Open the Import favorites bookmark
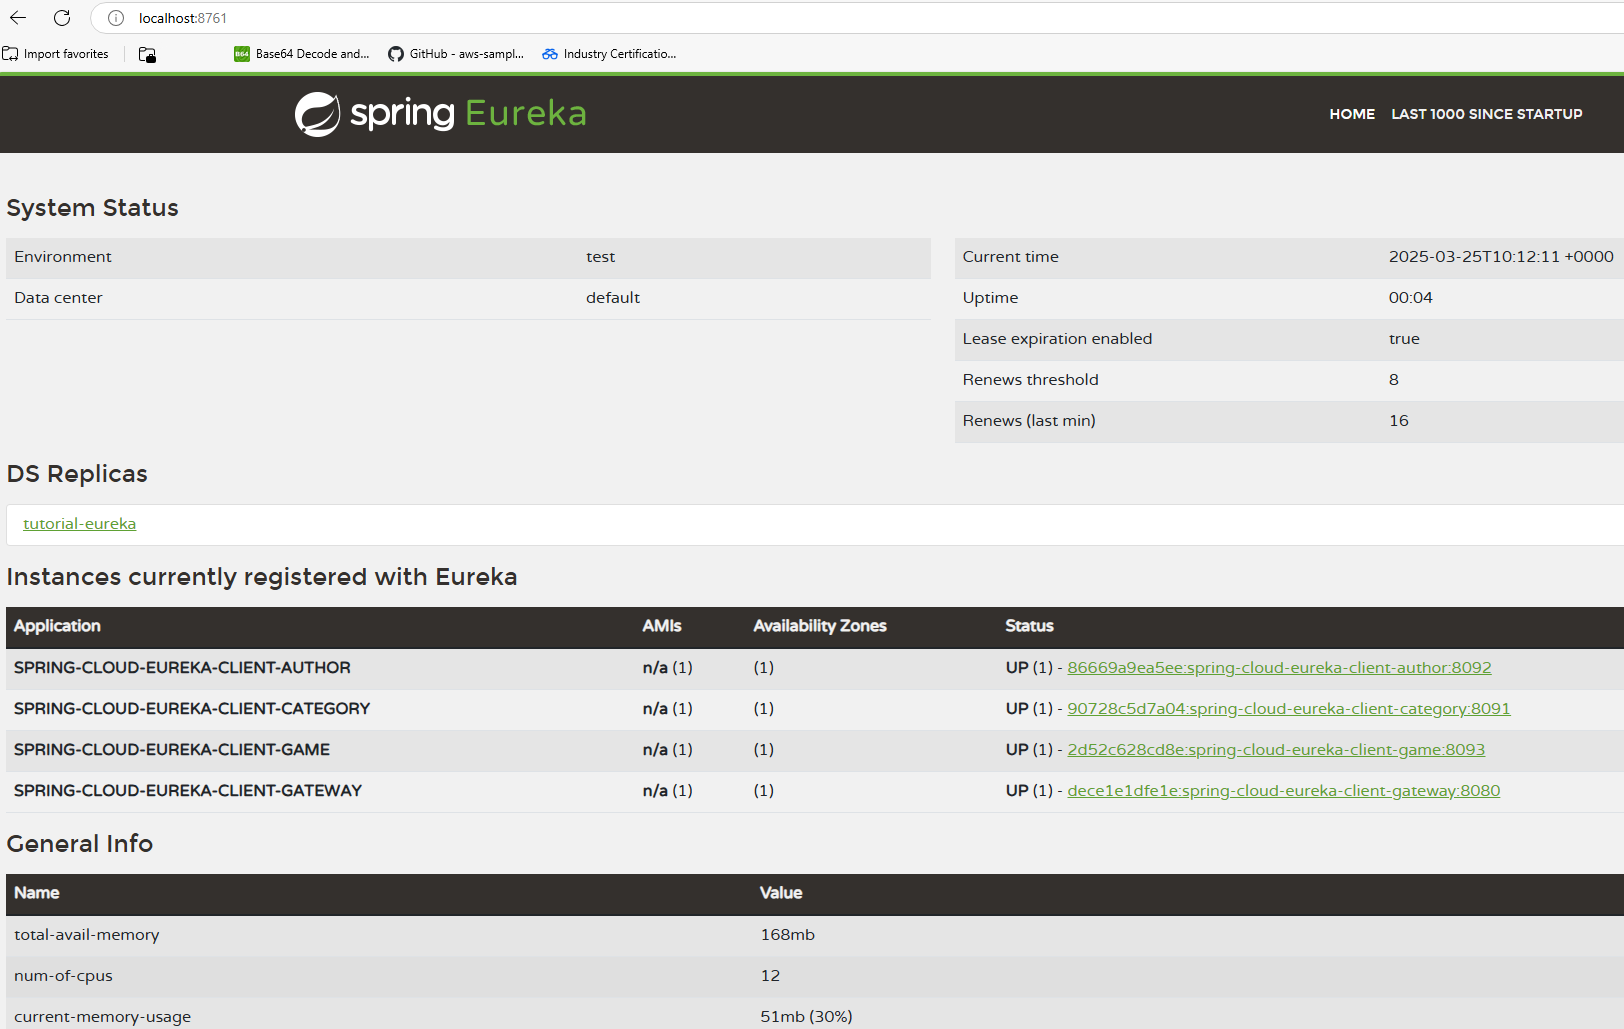The image size is (1624, 1029). click(x=56, y=54)
